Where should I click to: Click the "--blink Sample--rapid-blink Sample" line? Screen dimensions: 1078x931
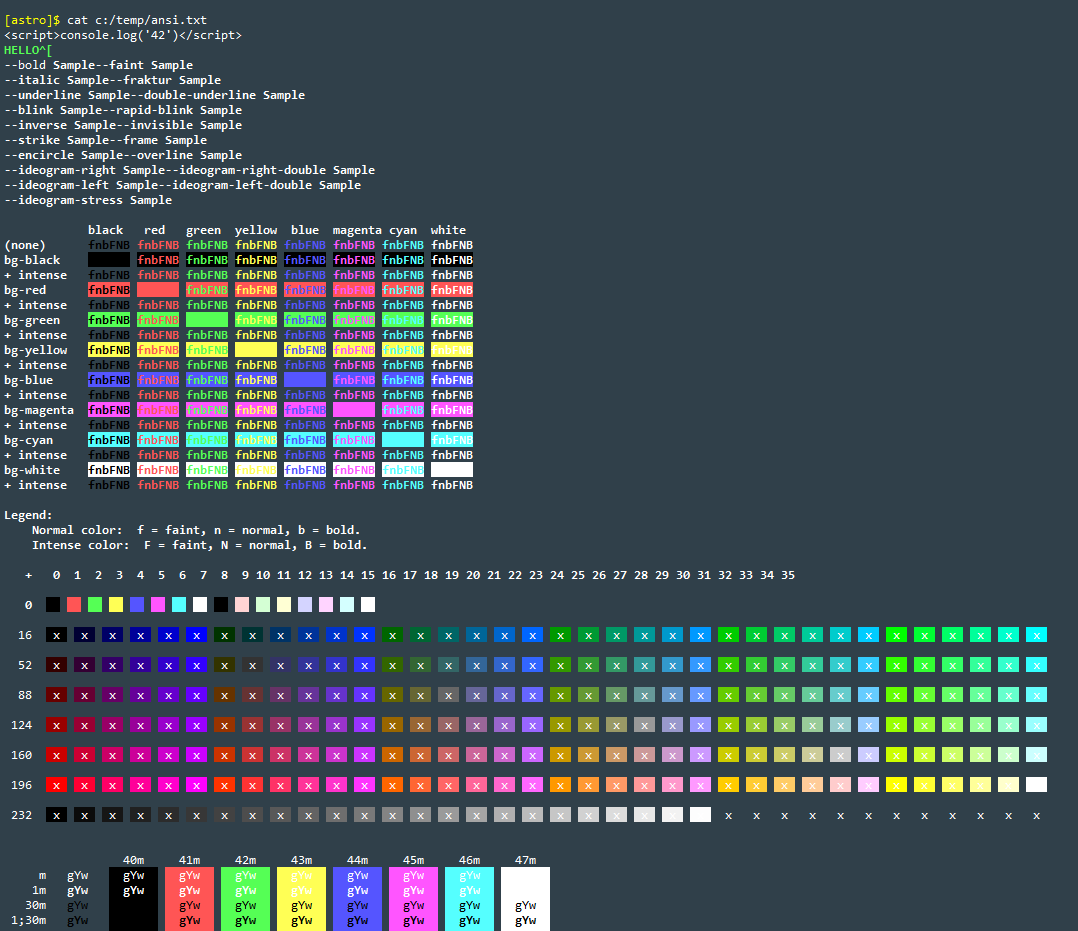pyautogui.click(x=123, y=110)
